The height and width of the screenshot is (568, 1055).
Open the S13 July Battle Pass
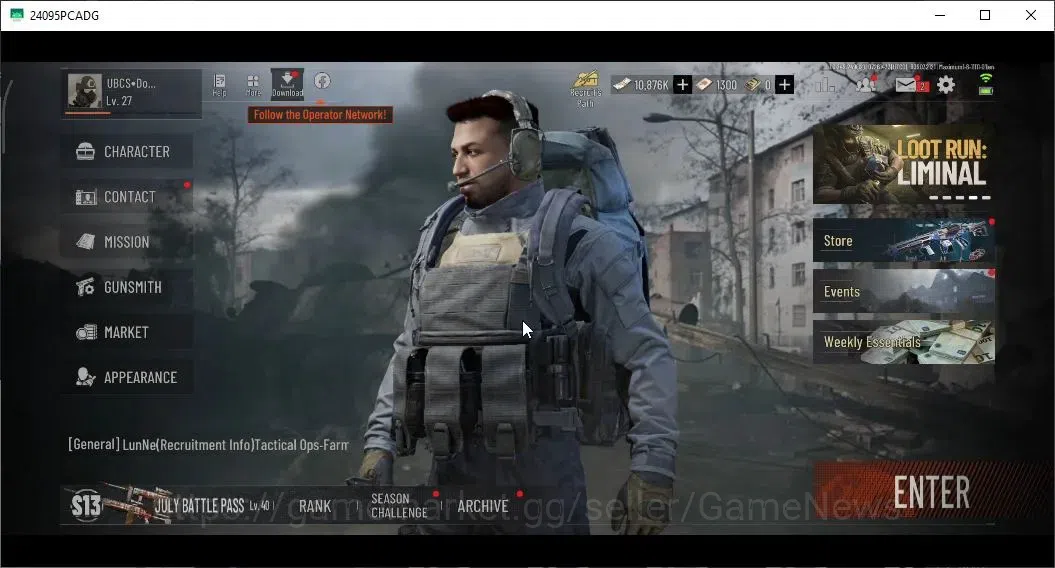pos(170,505)
